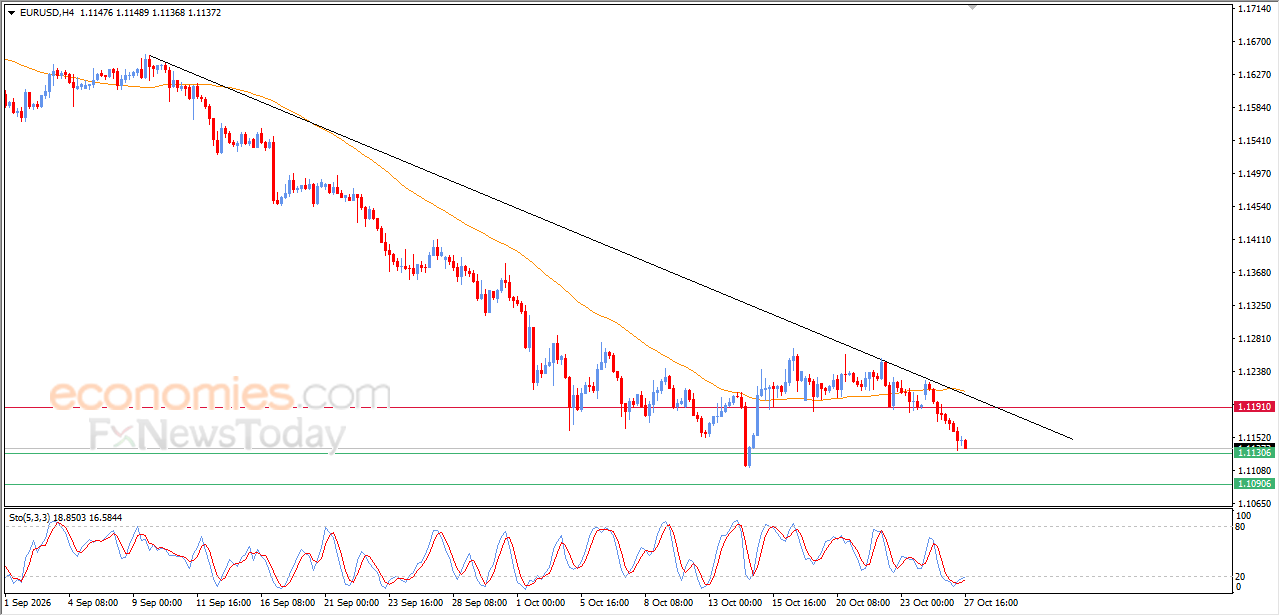Click the Sto(5,3,3) indicator label

click(x=30, y=518)
